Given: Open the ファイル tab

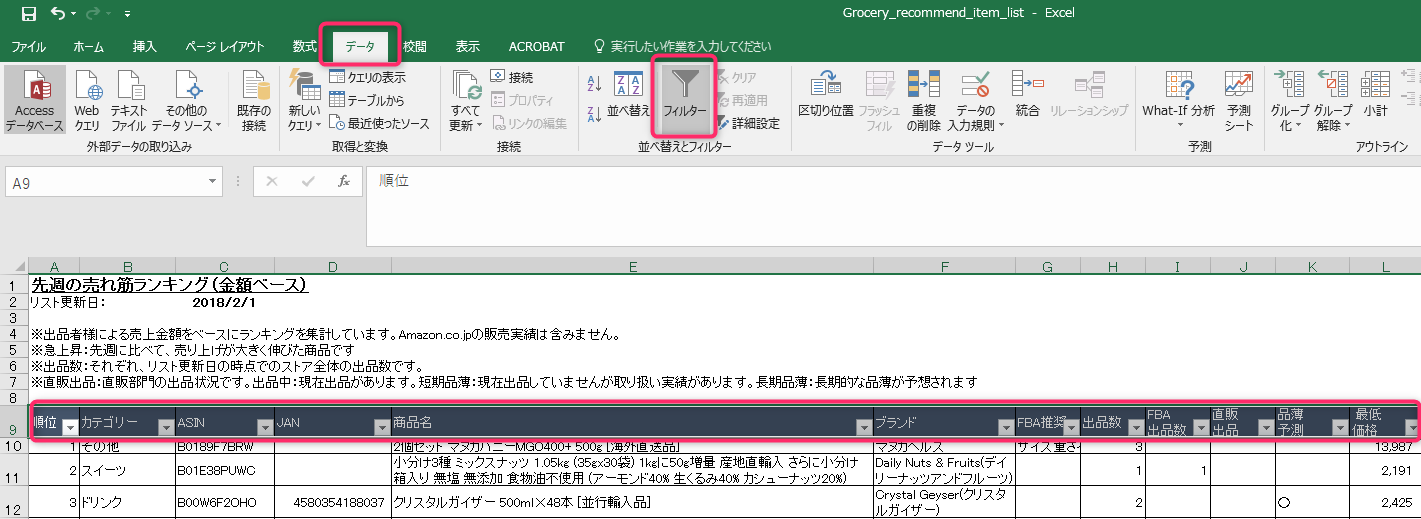Looking at the screenshot, I should click(28, 46).
